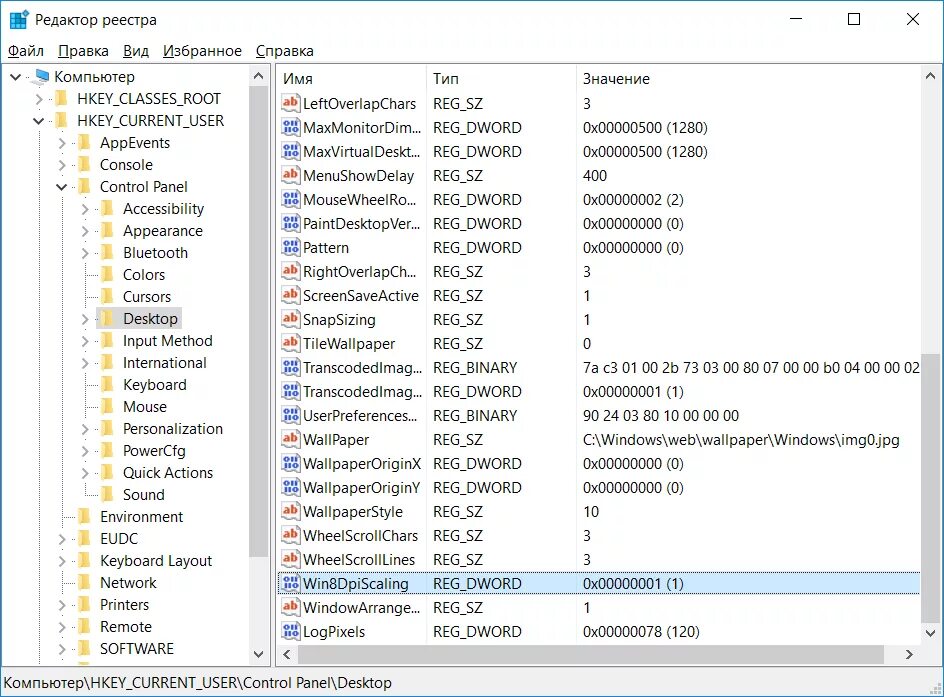This screenshot has height=697, width=944.
Task: Click values list scroll down arrow
Action: pyautogui.click(x=930, y=633)
